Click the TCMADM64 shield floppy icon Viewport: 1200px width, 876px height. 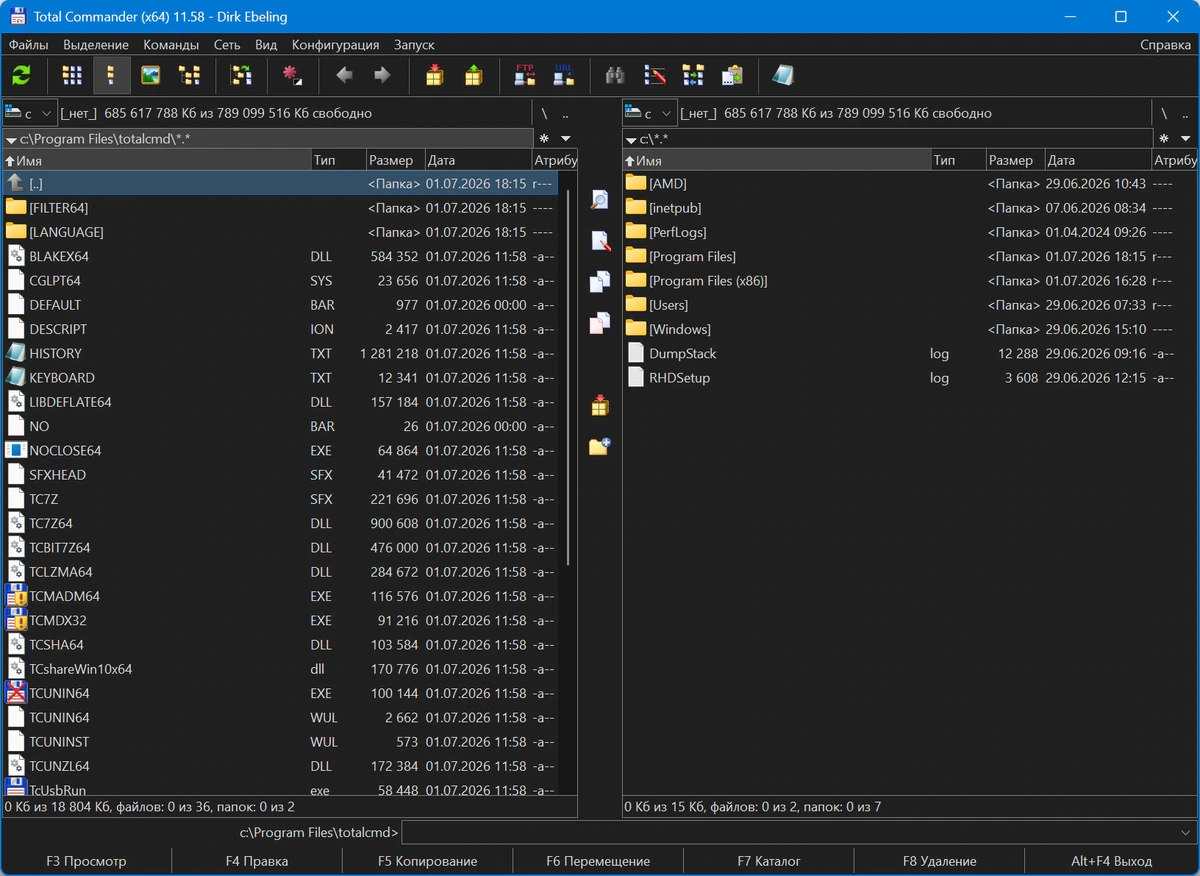click(16, 596)
